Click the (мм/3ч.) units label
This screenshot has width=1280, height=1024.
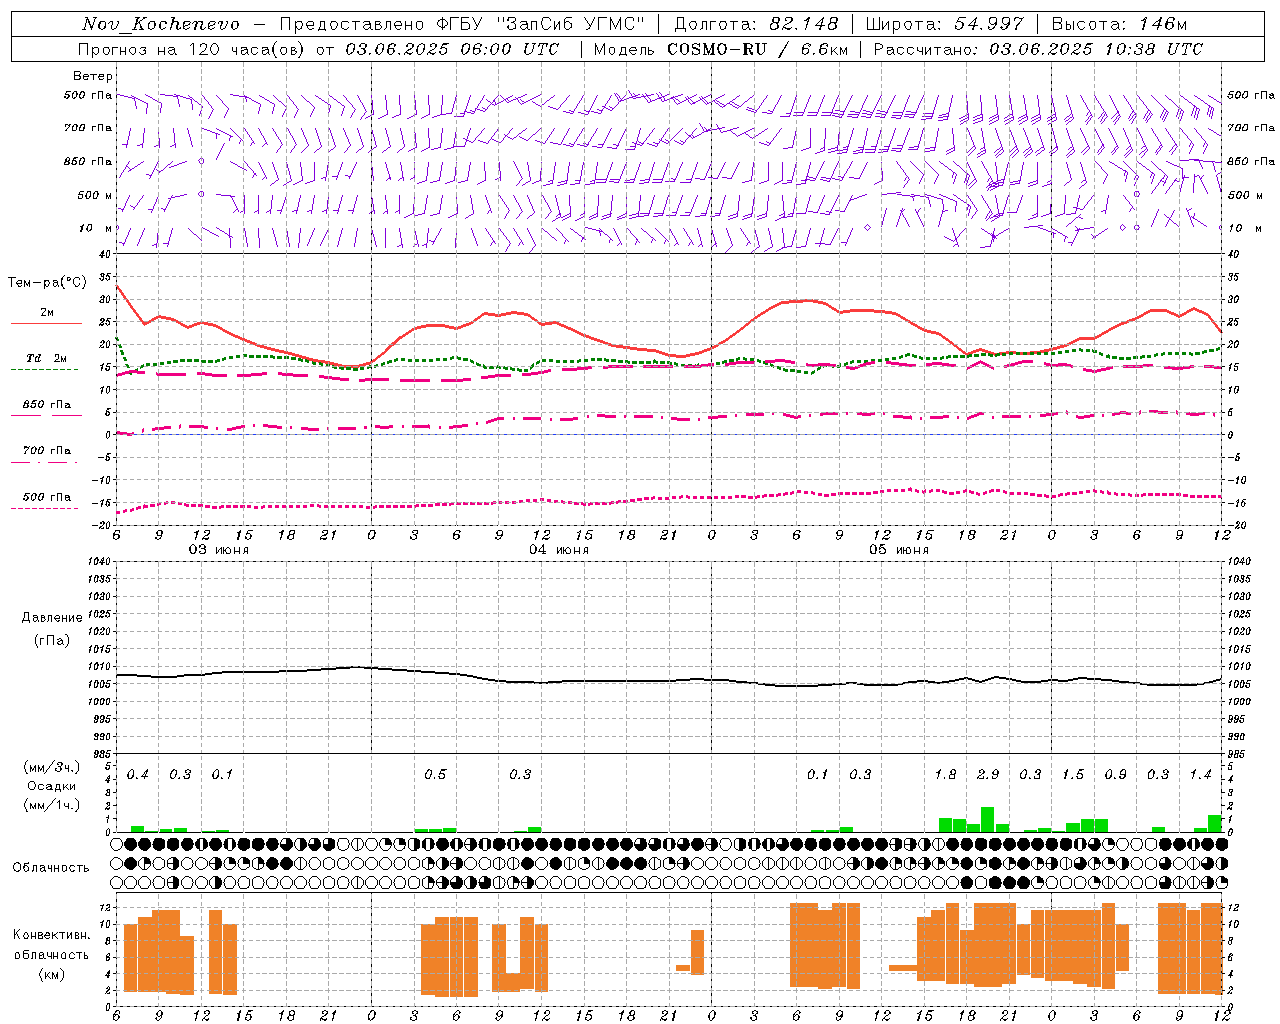coord(52,767)
